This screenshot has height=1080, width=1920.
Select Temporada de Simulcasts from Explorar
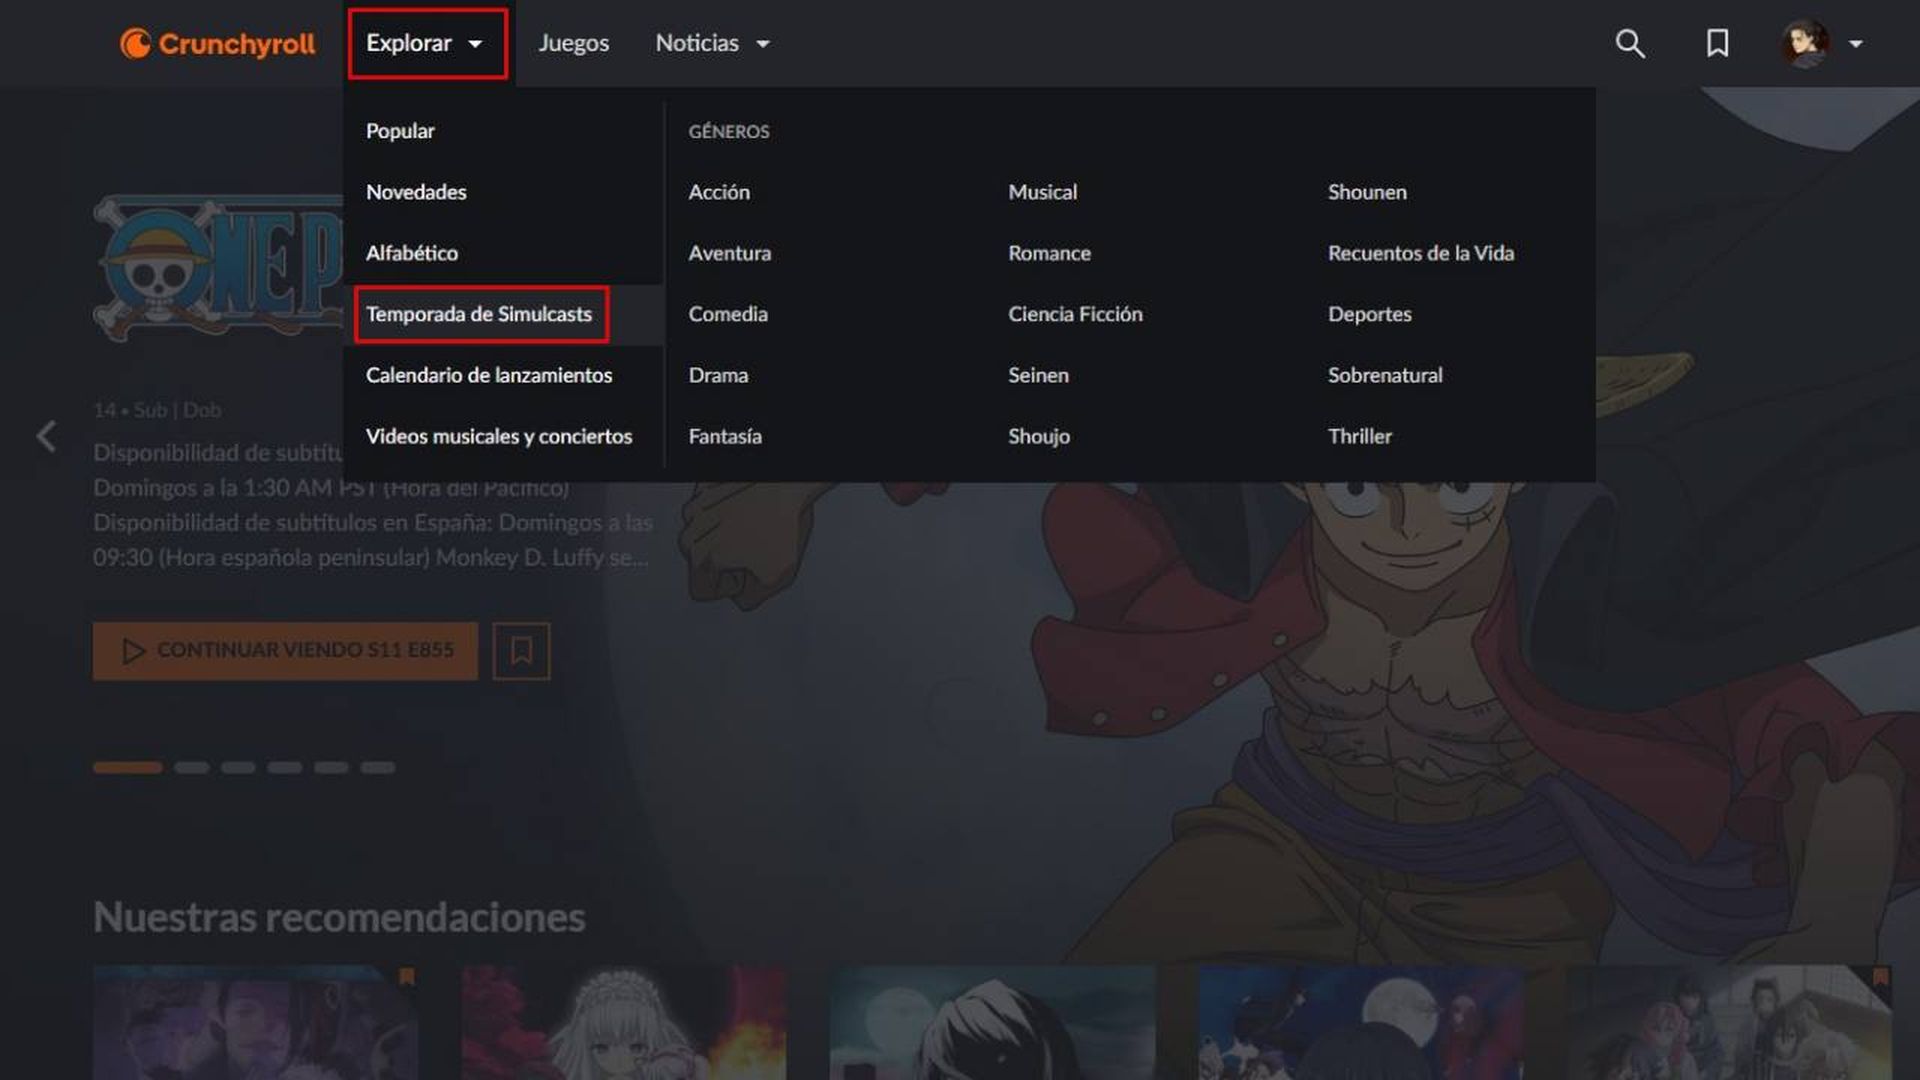click(481, 314)
